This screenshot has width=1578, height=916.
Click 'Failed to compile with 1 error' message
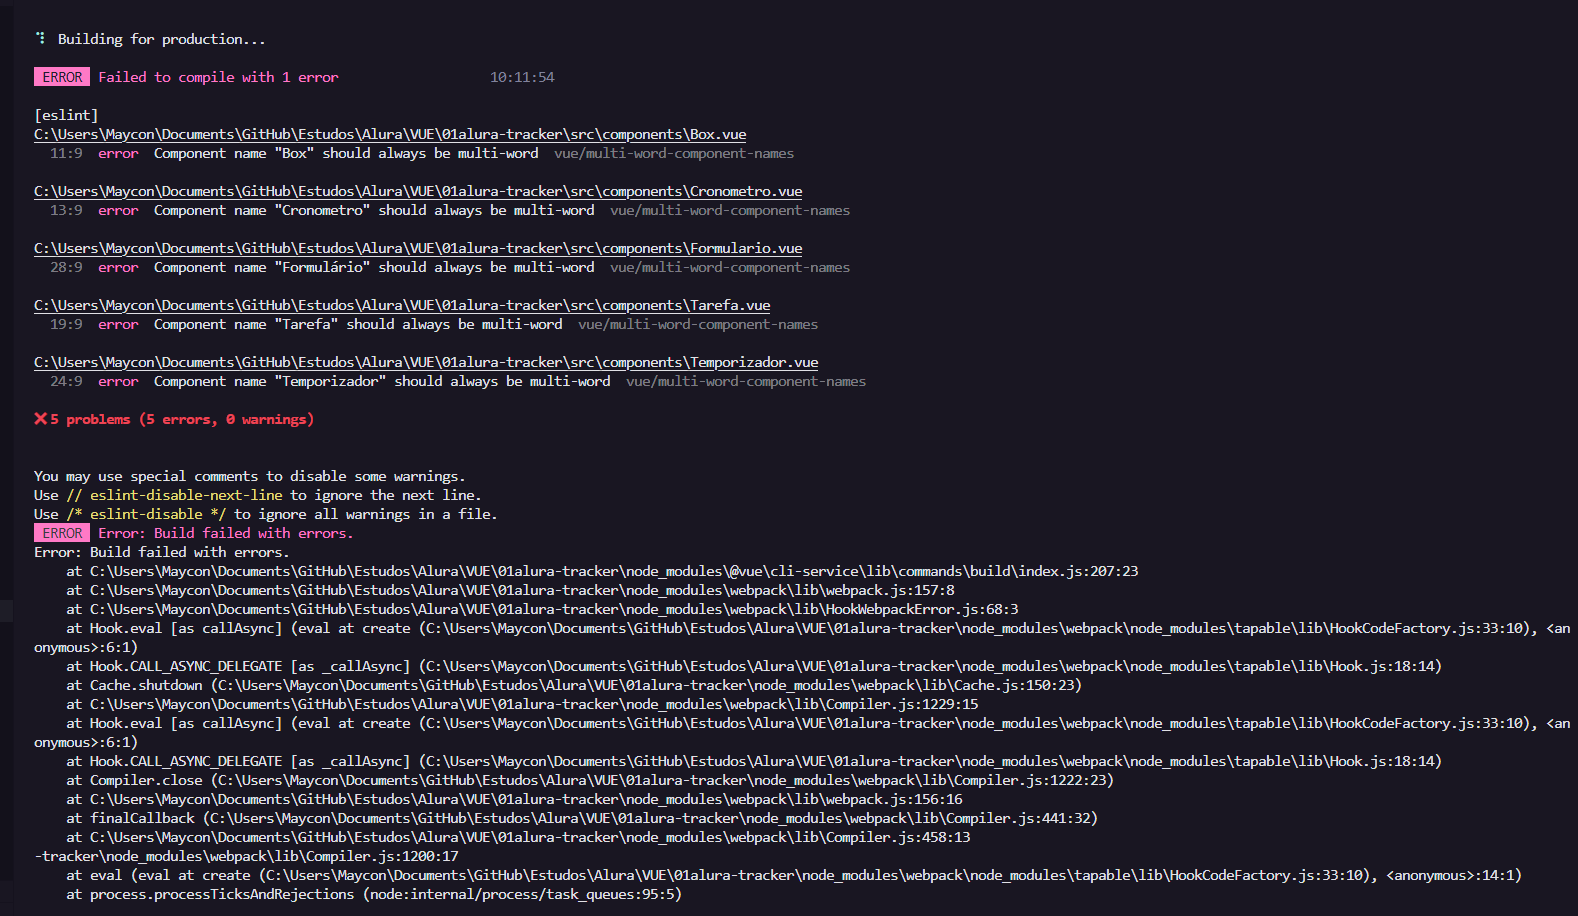pyautogui.click(x=218, y=77)
